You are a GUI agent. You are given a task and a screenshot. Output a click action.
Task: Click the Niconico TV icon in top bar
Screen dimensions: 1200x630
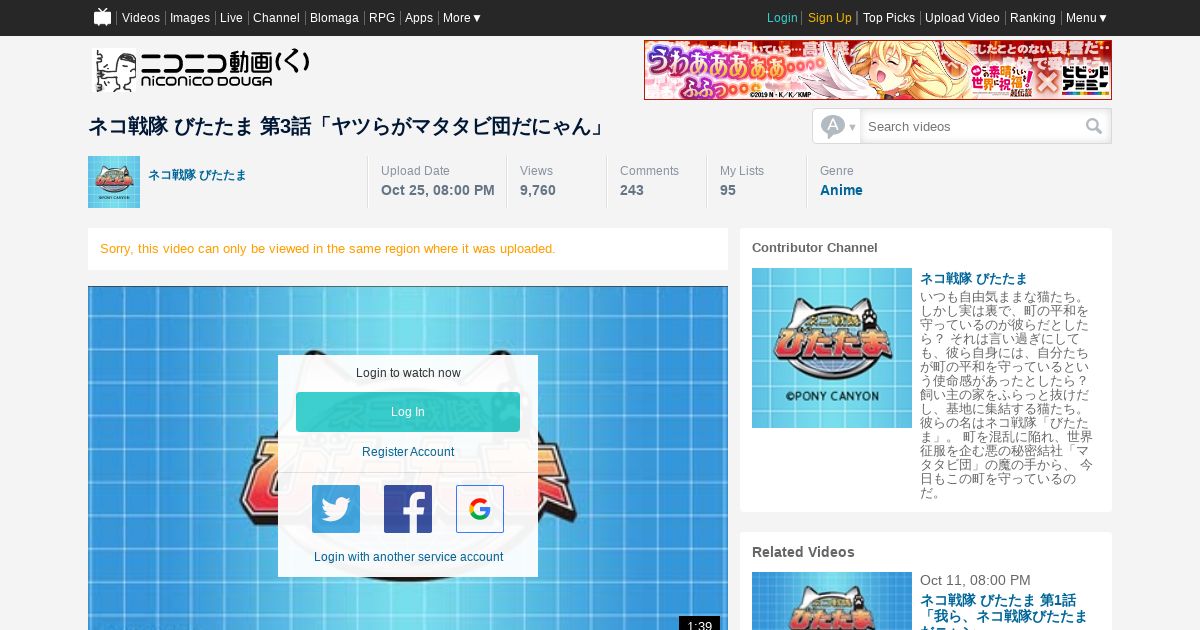[102, 17]
